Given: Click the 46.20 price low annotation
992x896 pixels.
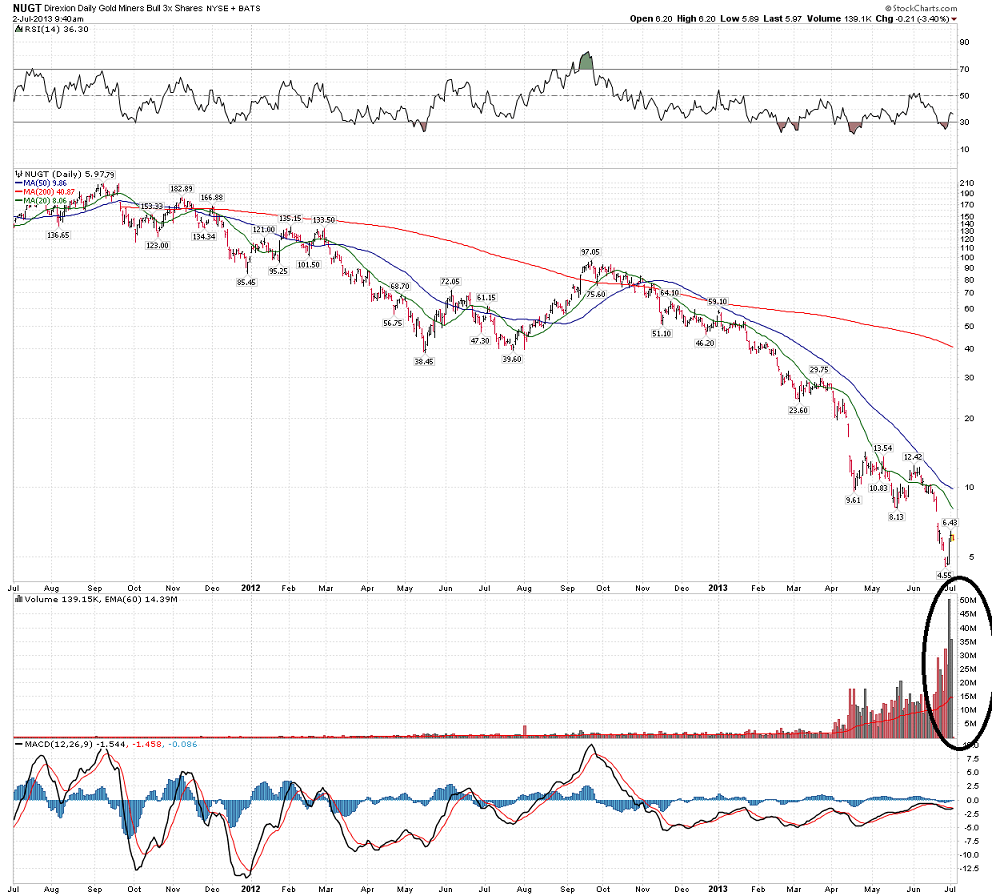Looking at the screenshot, I should [x=705, y=343].
